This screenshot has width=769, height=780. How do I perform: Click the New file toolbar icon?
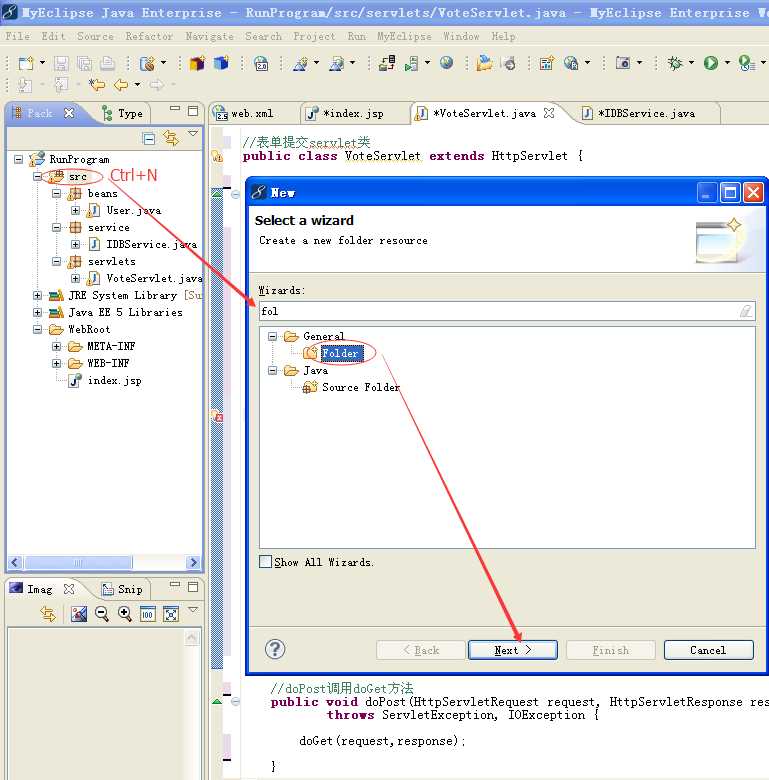(x=25, y=63)
